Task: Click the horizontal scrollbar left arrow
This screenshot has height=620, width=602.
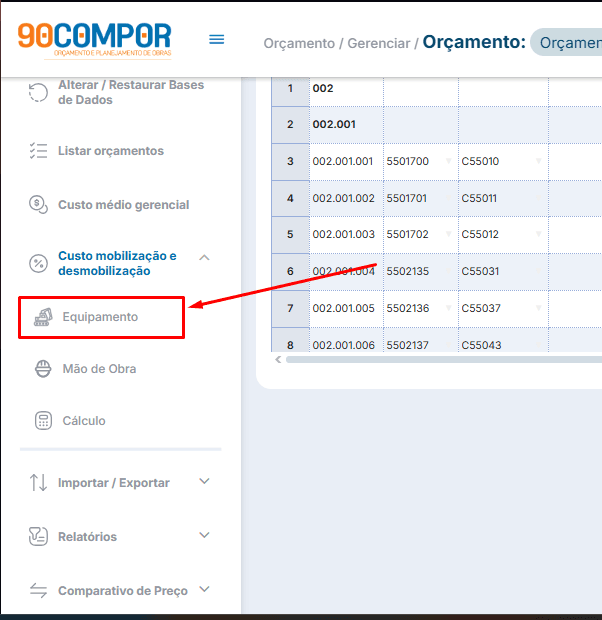Action: [278, 359]
